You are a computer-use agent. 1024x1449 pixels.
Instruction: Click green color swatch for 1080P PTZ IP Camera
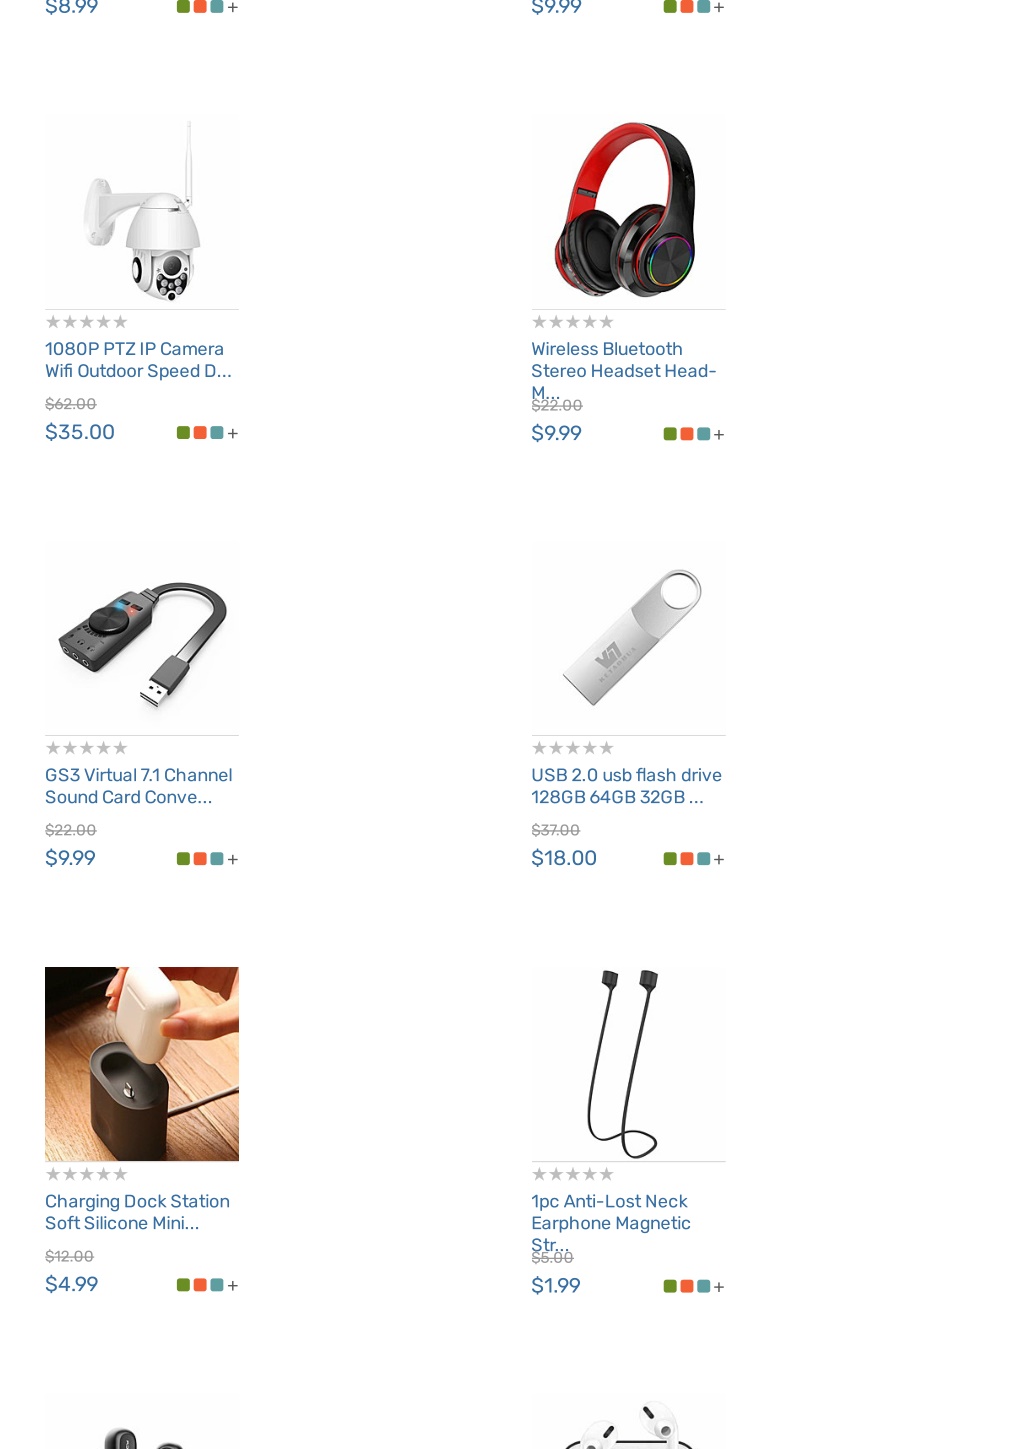click(x=183, y=433)
